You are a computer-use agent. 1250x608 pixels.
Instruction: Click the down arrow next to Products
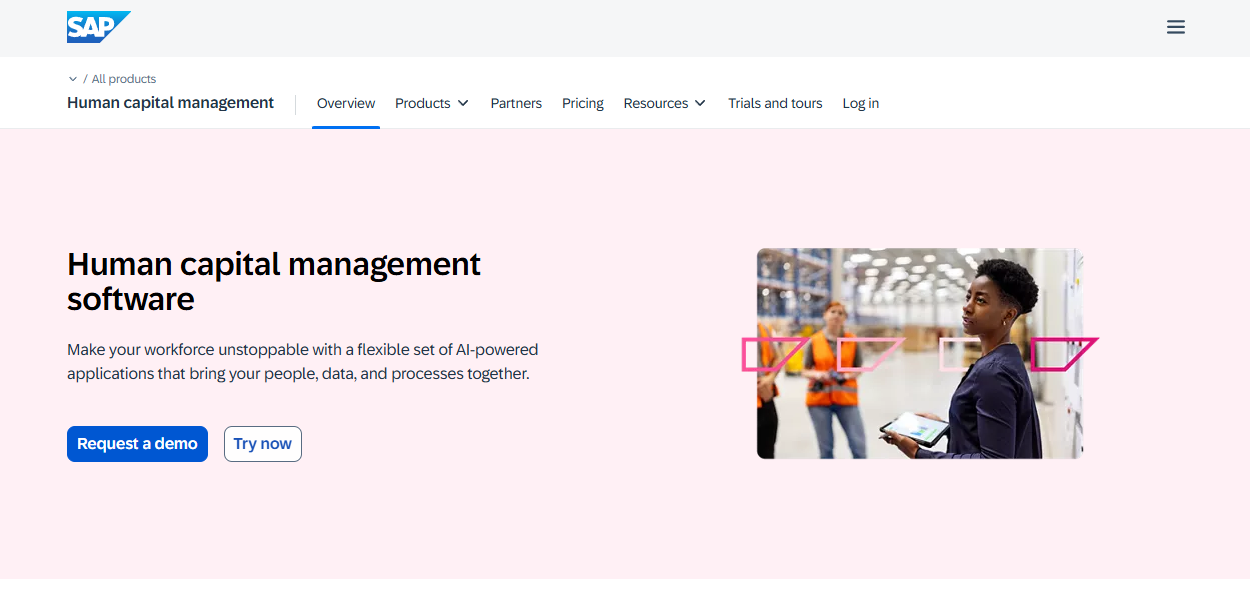(463, 103)
